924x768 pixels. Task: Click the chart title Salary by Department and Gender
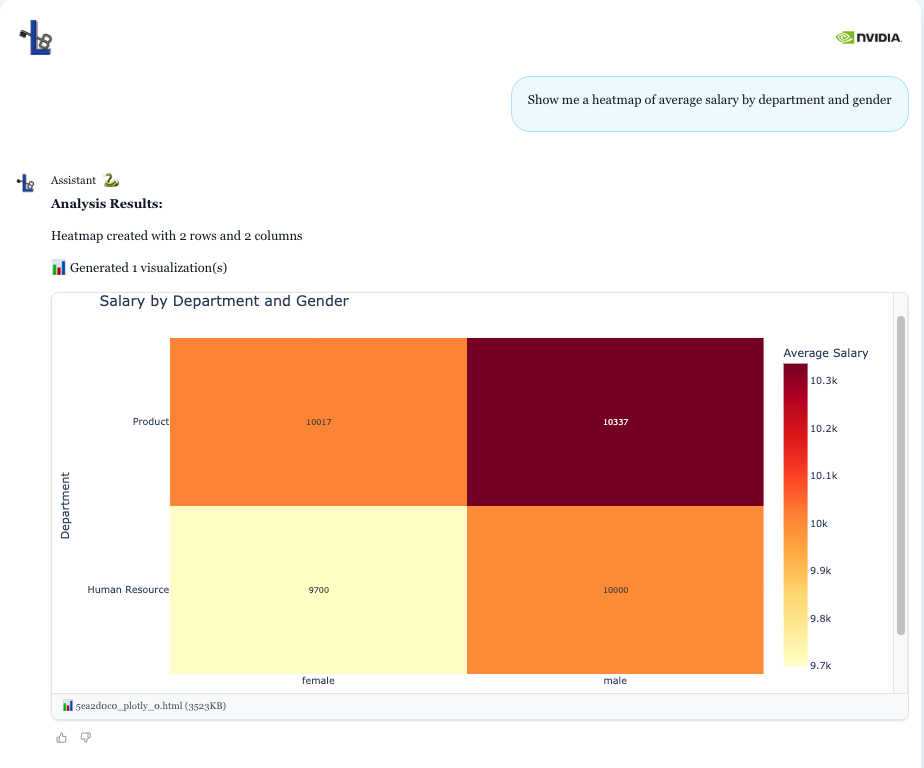pos(223,301)
